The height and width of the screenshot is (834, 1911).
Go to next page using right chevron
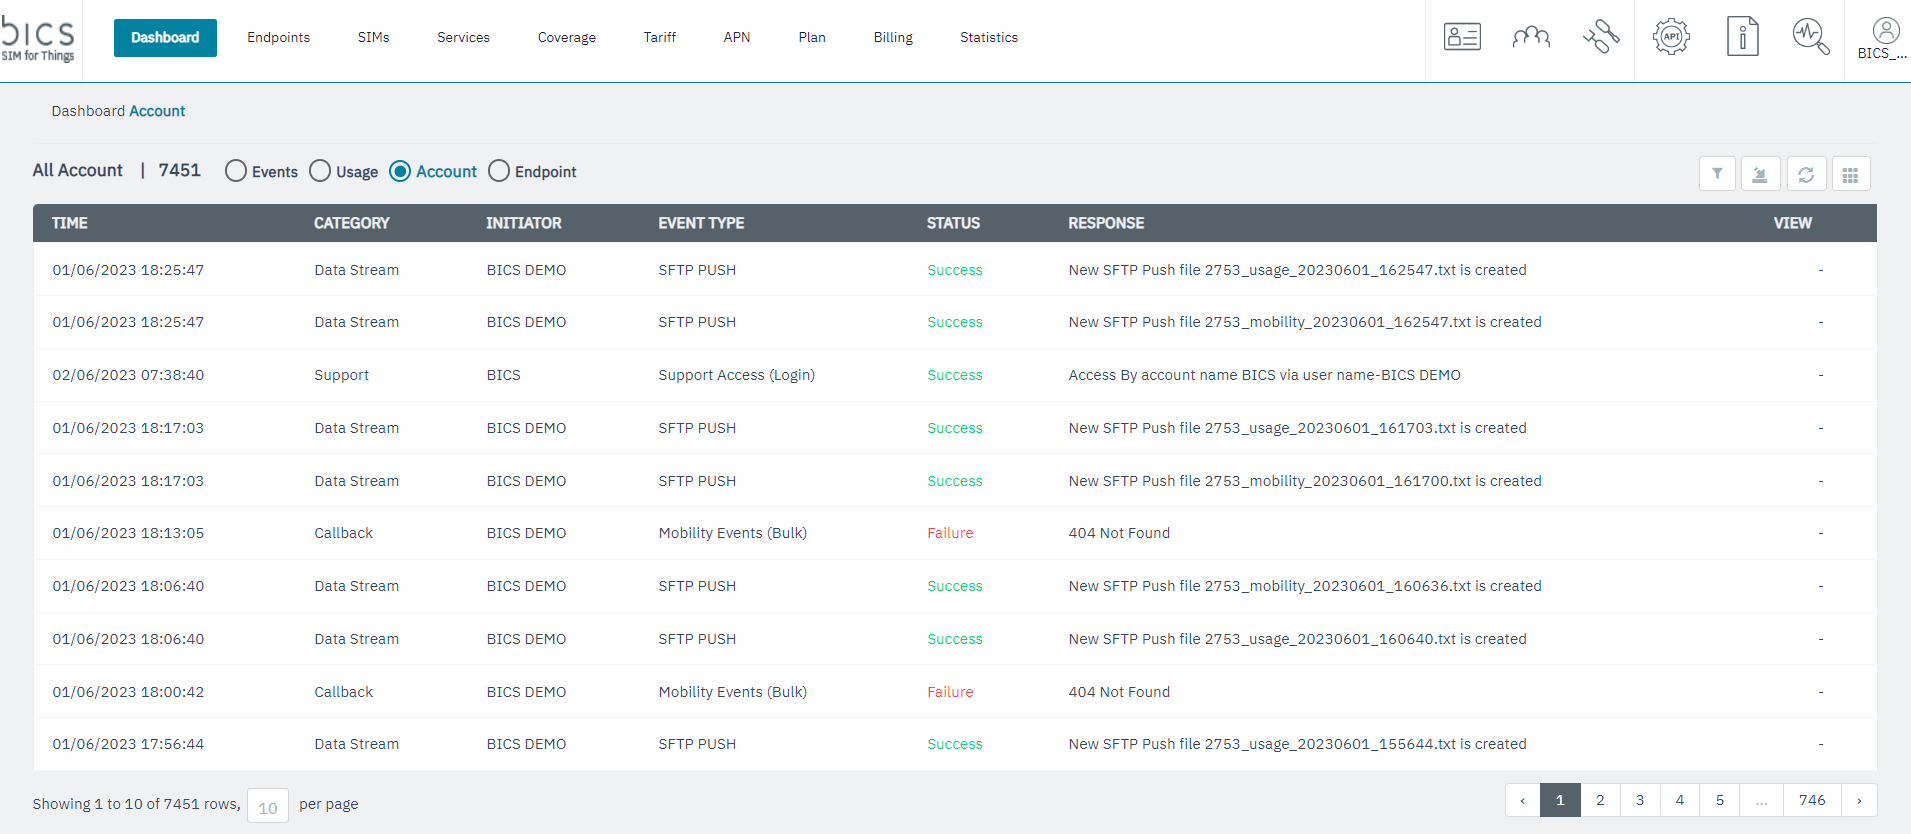(x=1859, y=800)
